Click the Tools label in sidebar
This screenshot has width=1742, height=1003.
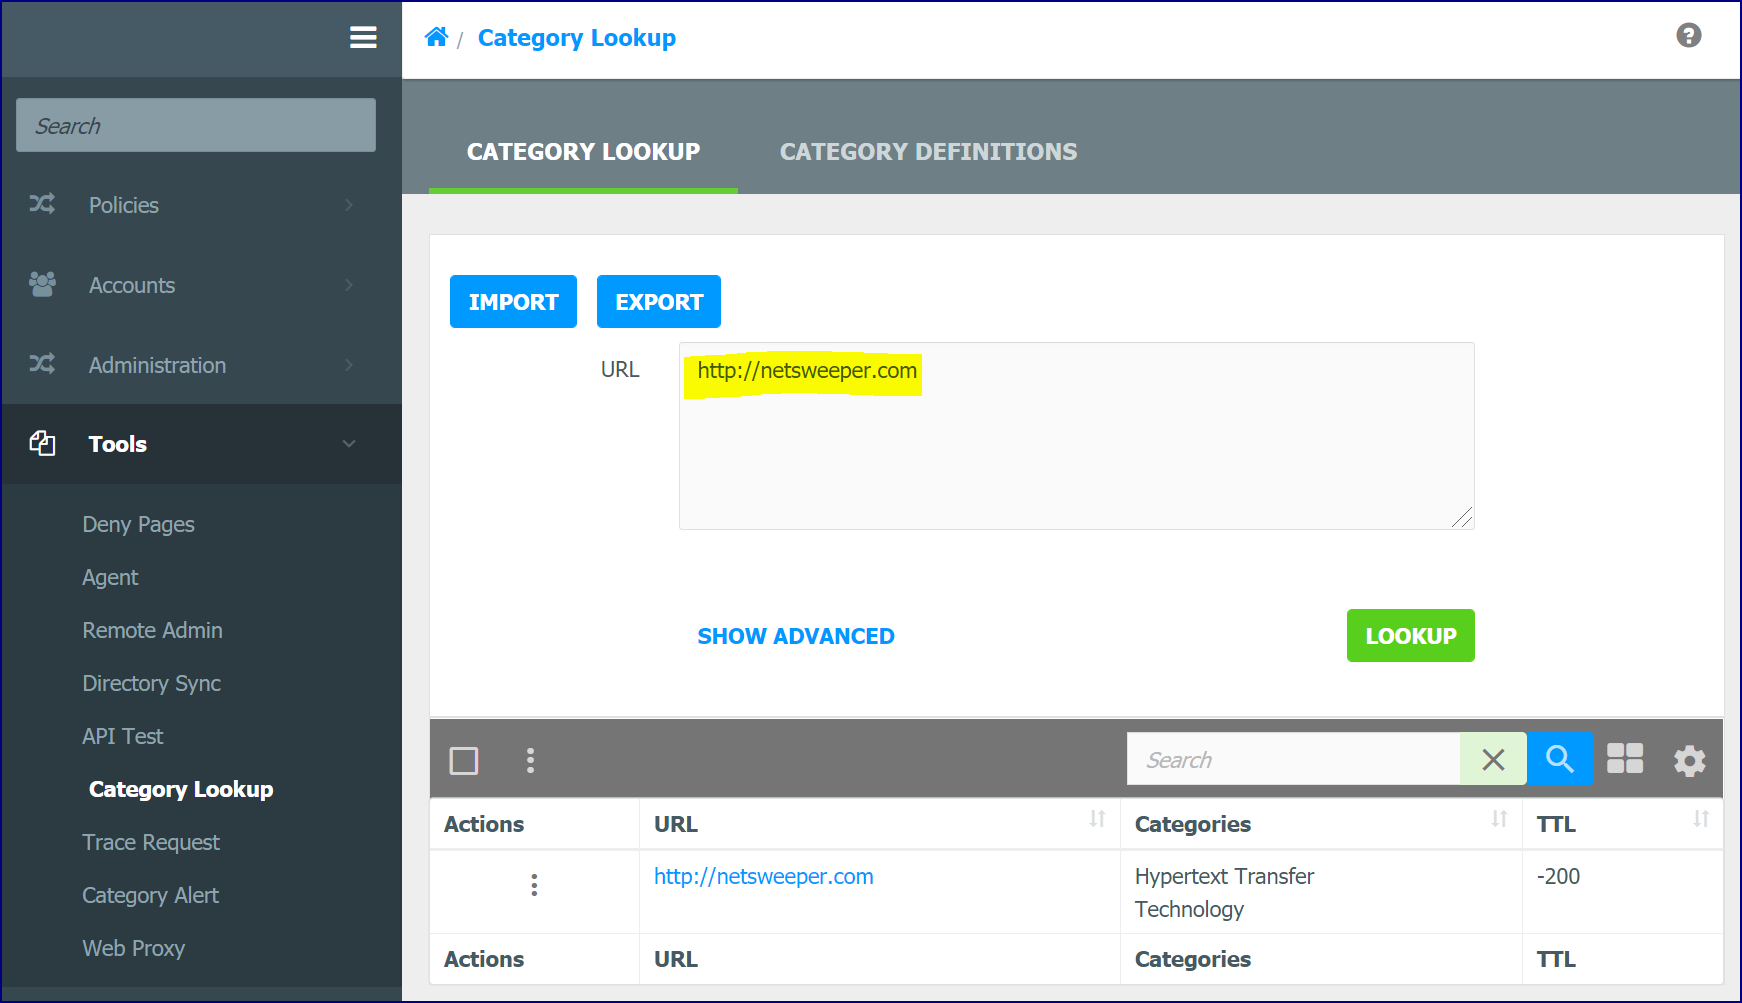point(118,444)
